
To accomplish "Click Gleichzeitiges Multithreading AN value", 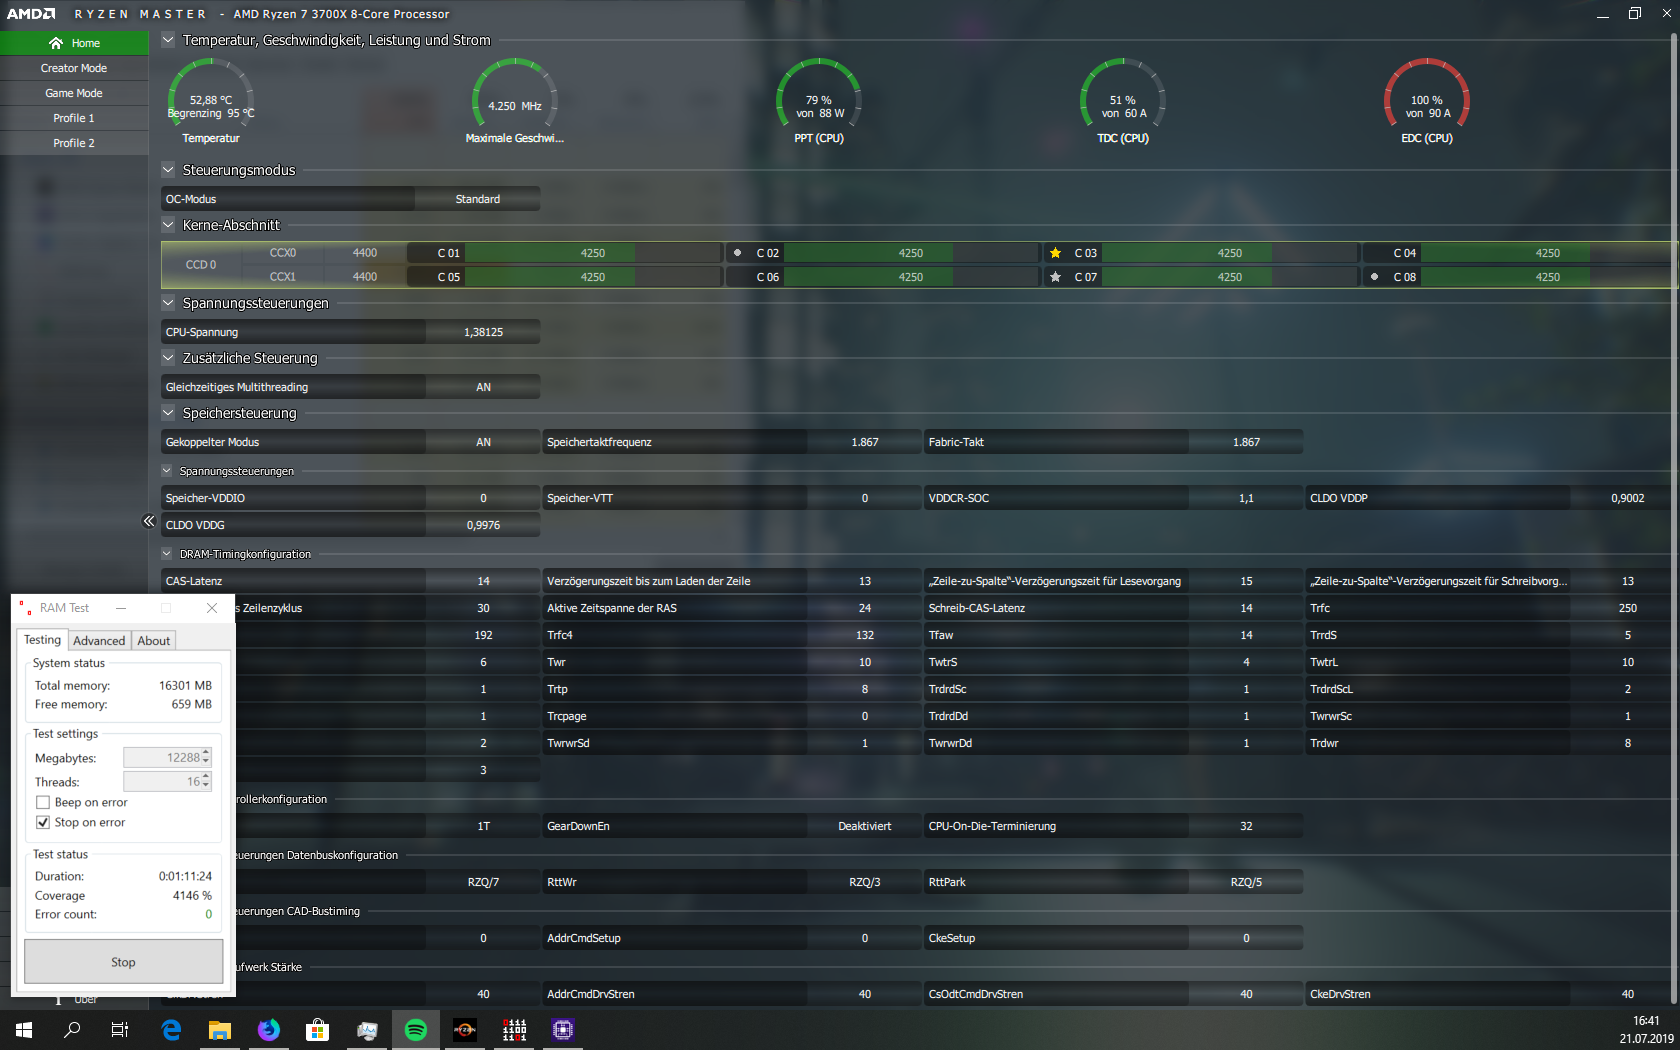I will click(483, 387).
